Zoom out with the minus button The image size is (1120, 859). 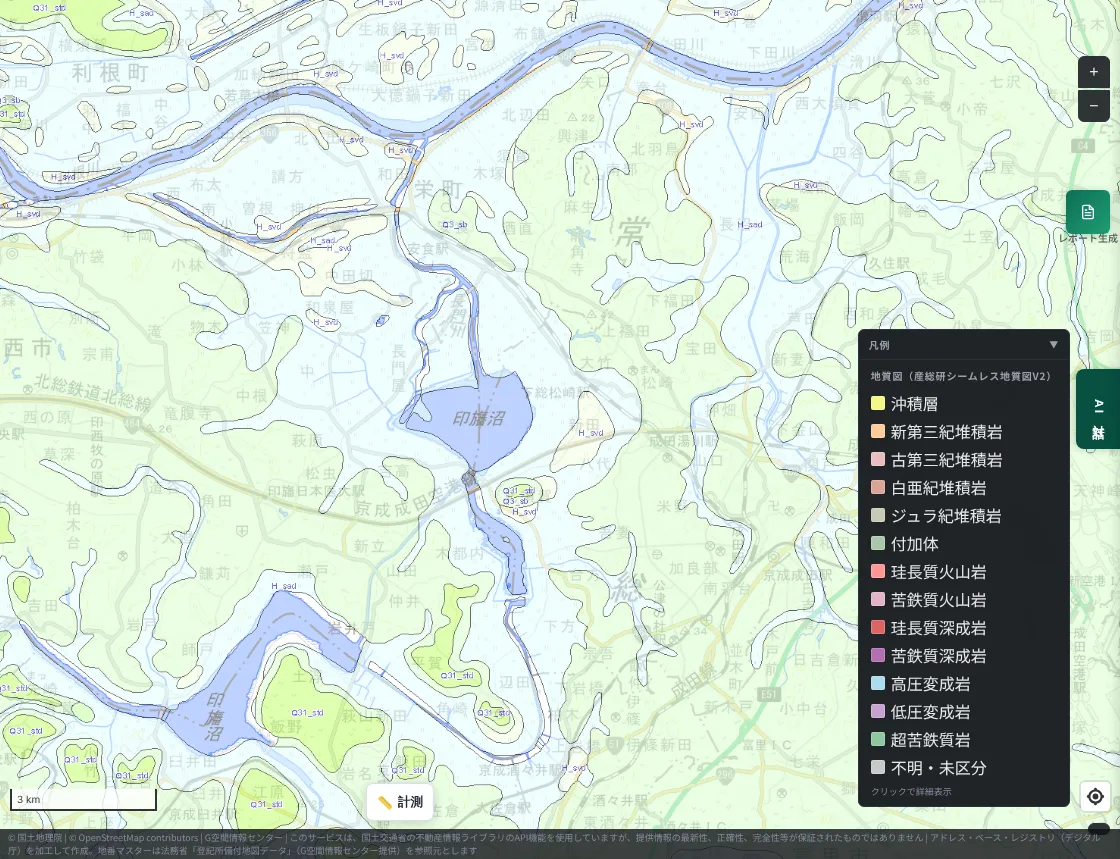(1094, 106)
